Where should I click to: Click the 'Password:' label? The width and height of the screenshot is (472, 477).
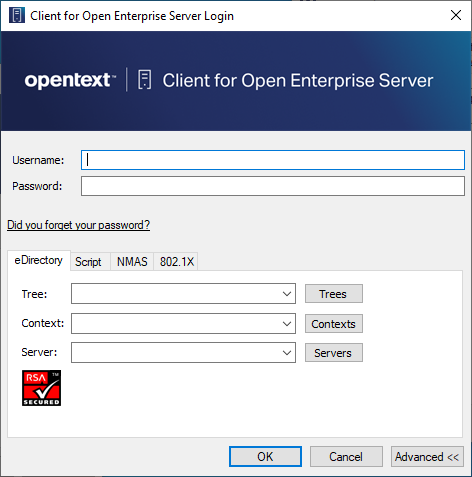click(37, 186)
